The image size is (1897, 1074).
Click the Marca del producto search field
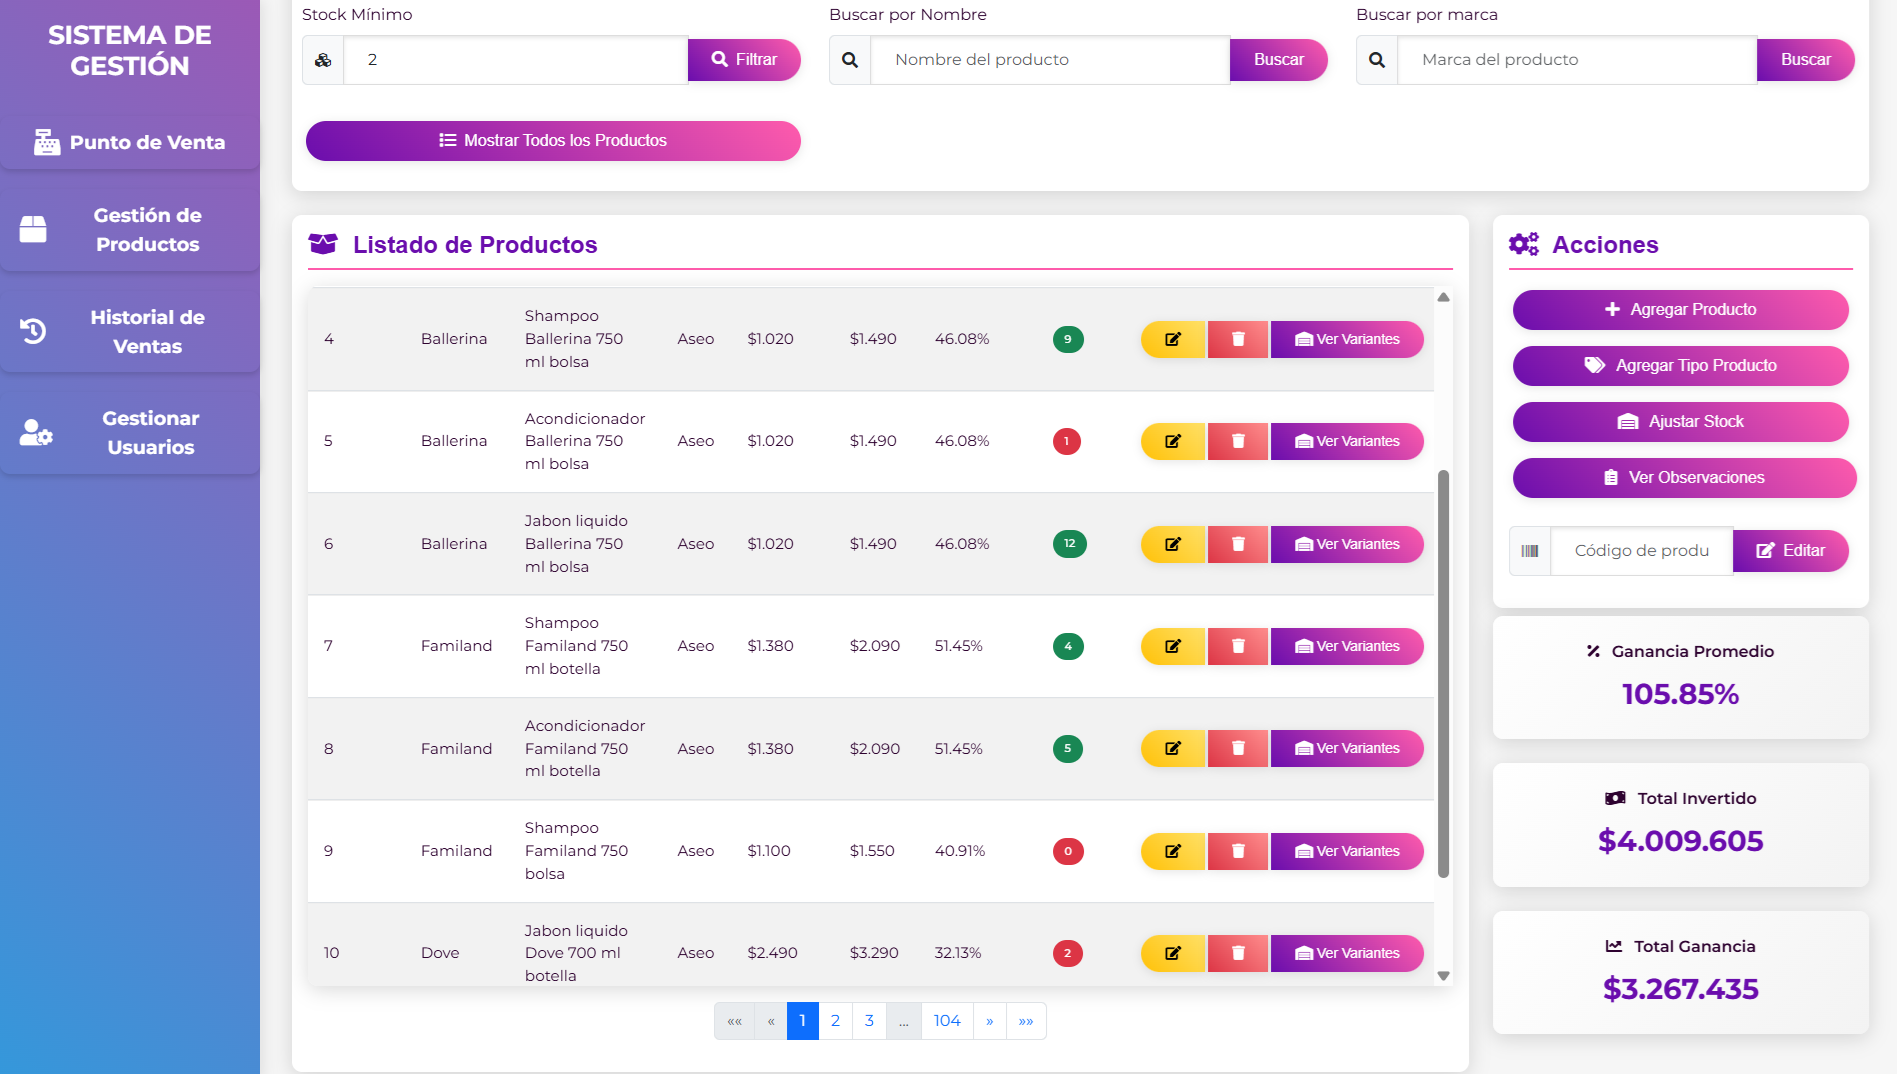1576,60
